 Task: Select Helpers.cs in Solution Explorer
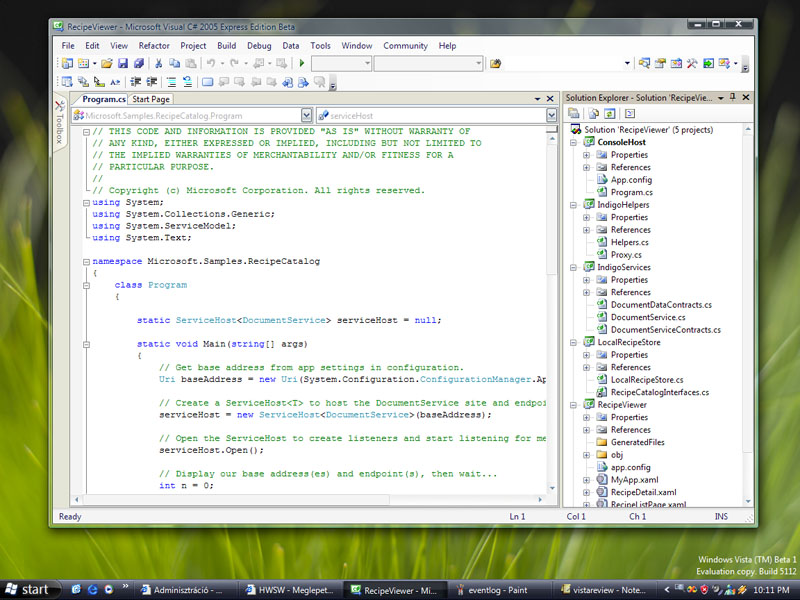630,242
